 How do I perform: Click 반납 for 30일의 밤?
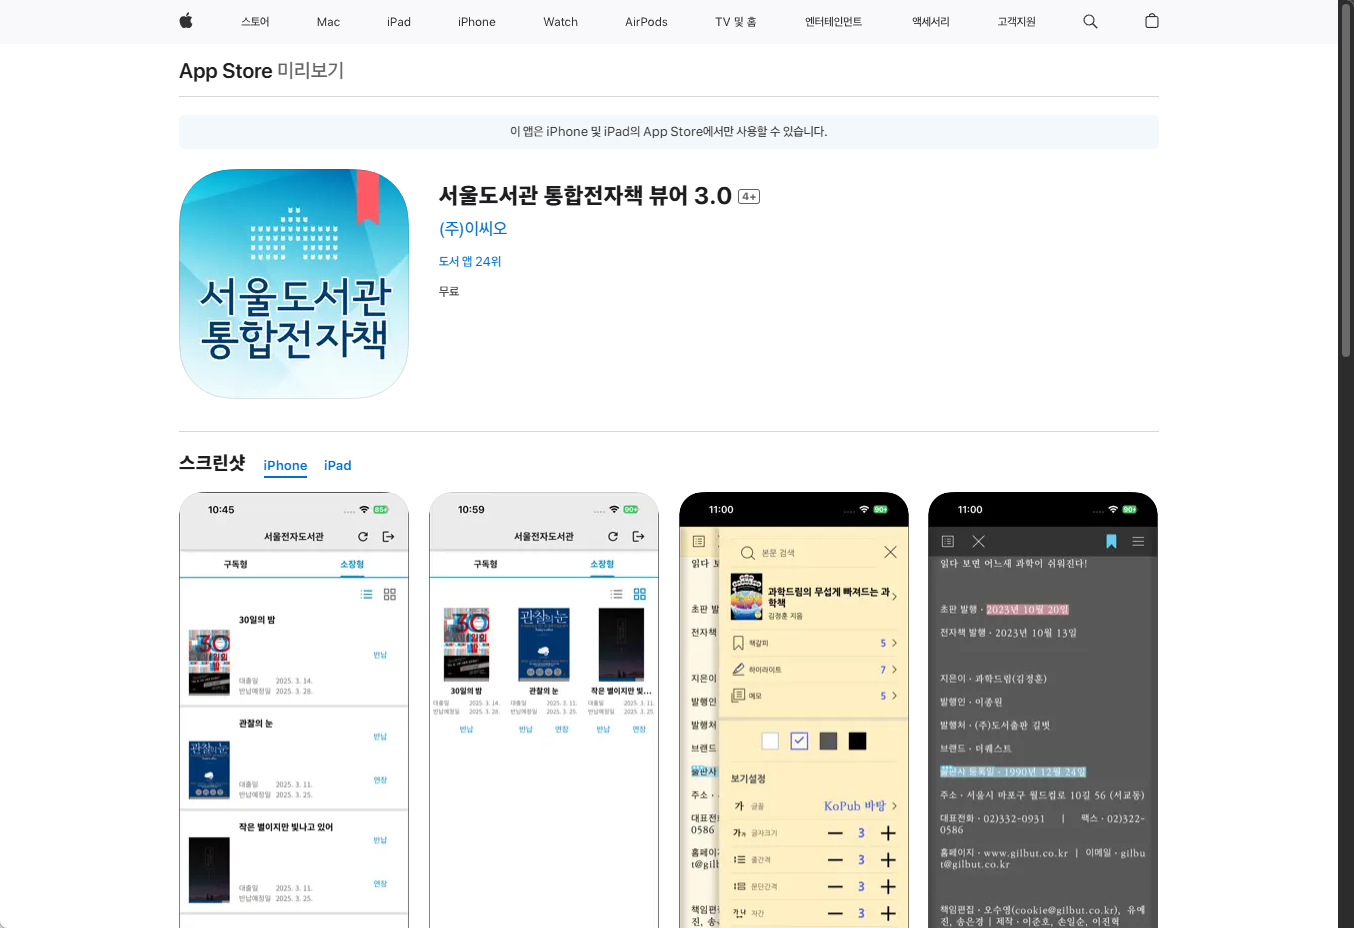380,655
